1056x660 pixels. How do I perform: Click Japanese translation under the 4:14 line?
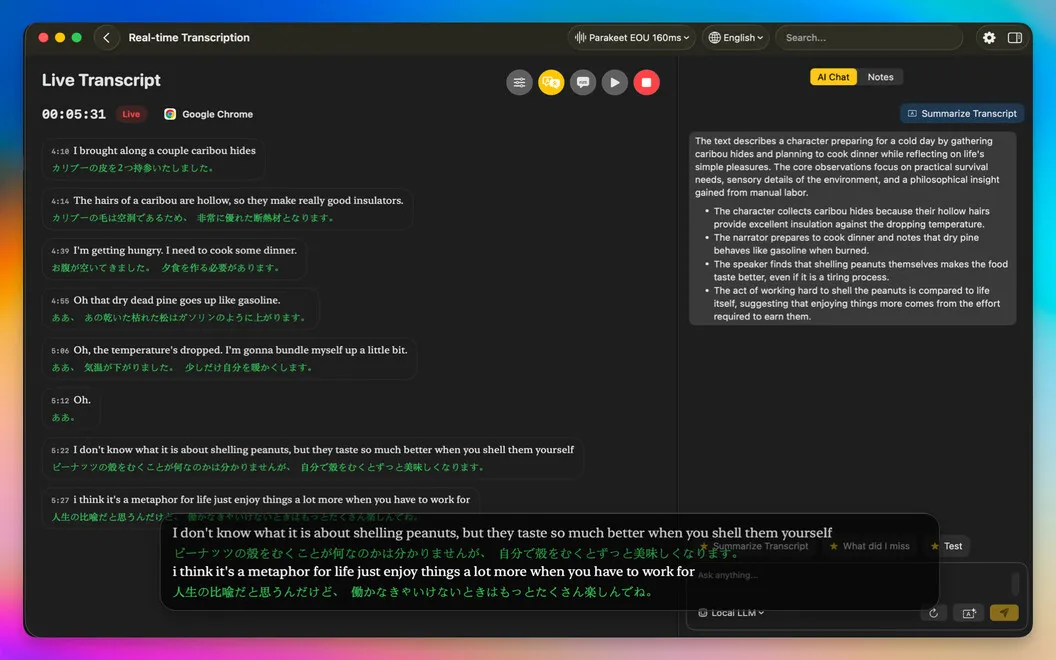(193, 218)
